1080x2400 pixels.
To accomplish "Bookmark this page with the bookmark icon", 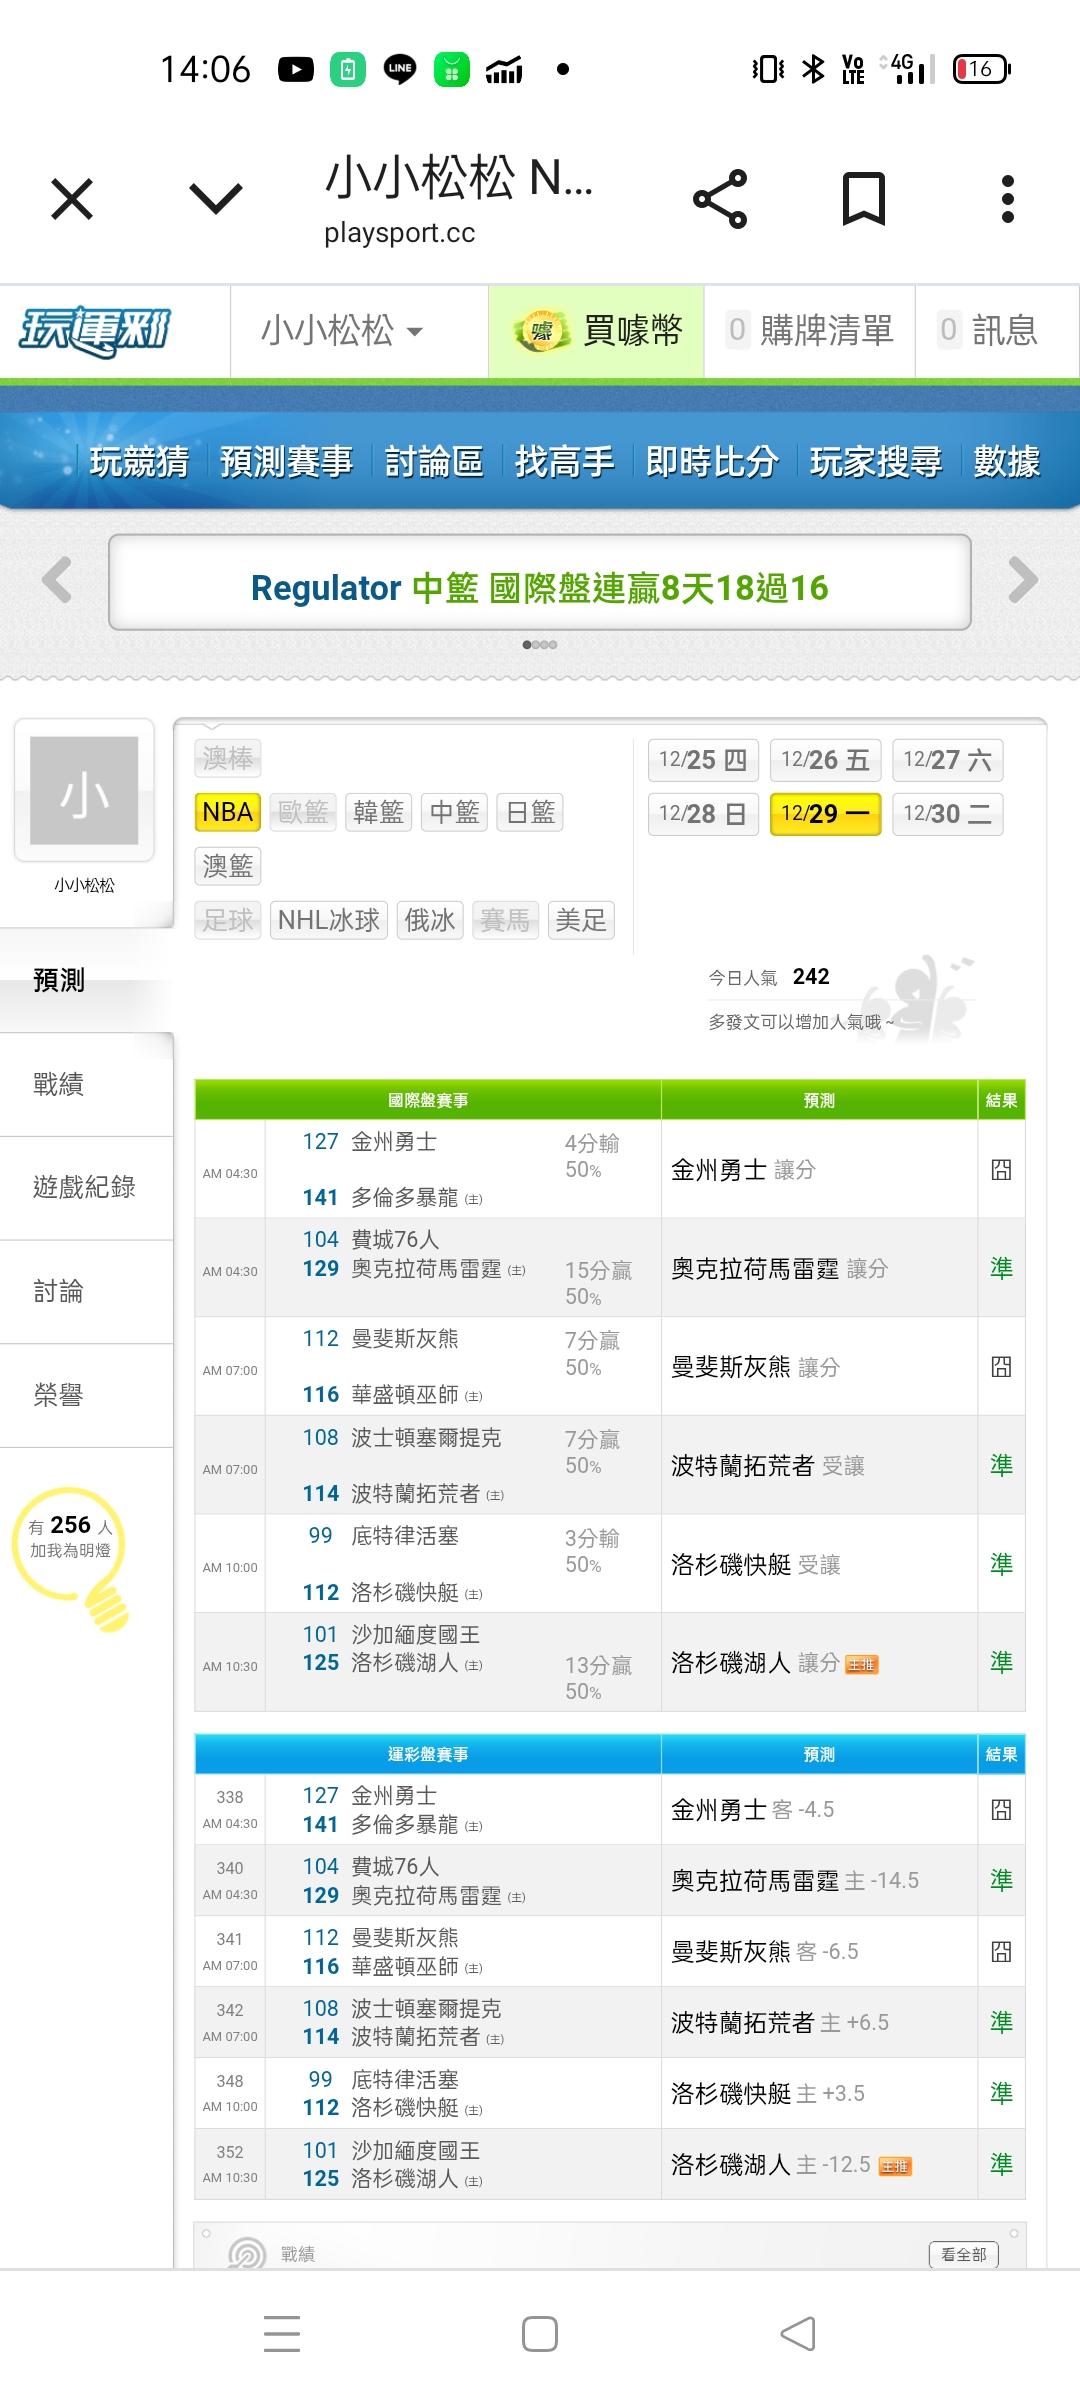I will point(863,199).
